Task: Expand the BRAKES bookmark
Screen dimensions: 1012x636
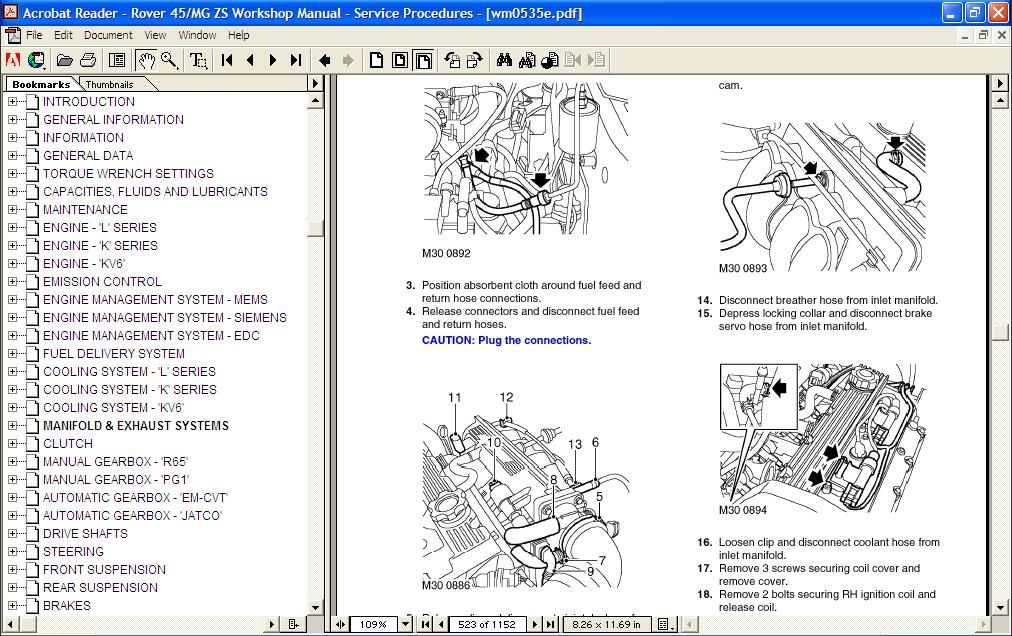Action: click(12, 606)
